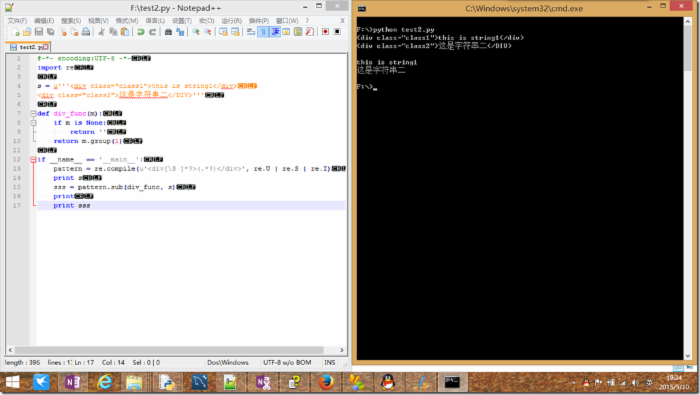
Task: Click the 'return m.group(1)' line
Action: pos(88,141)
